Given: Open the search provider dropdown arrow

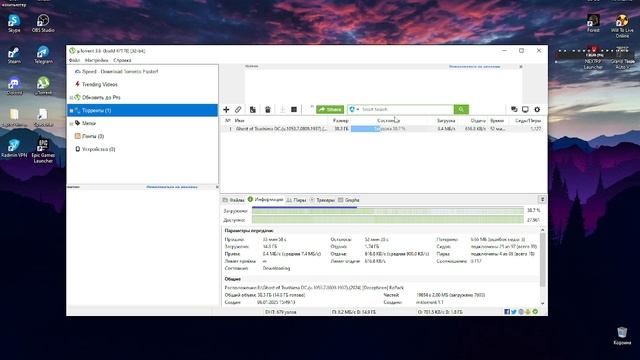Looking at the screenshot, I should (x=358, y=109).
